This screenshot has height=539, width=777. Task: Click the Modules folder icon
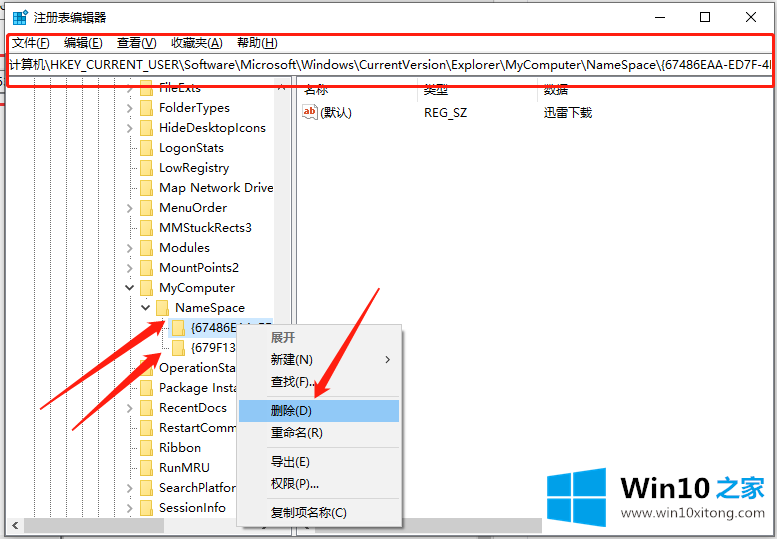147,248
